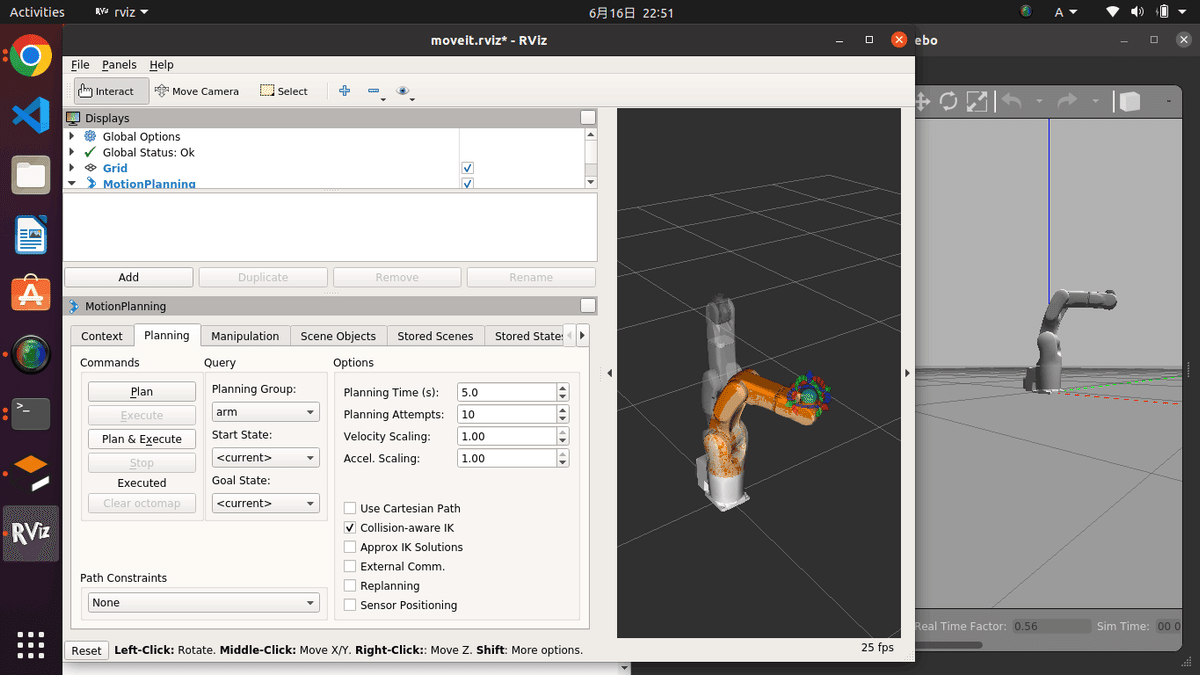Select the Interact tool

111,91
